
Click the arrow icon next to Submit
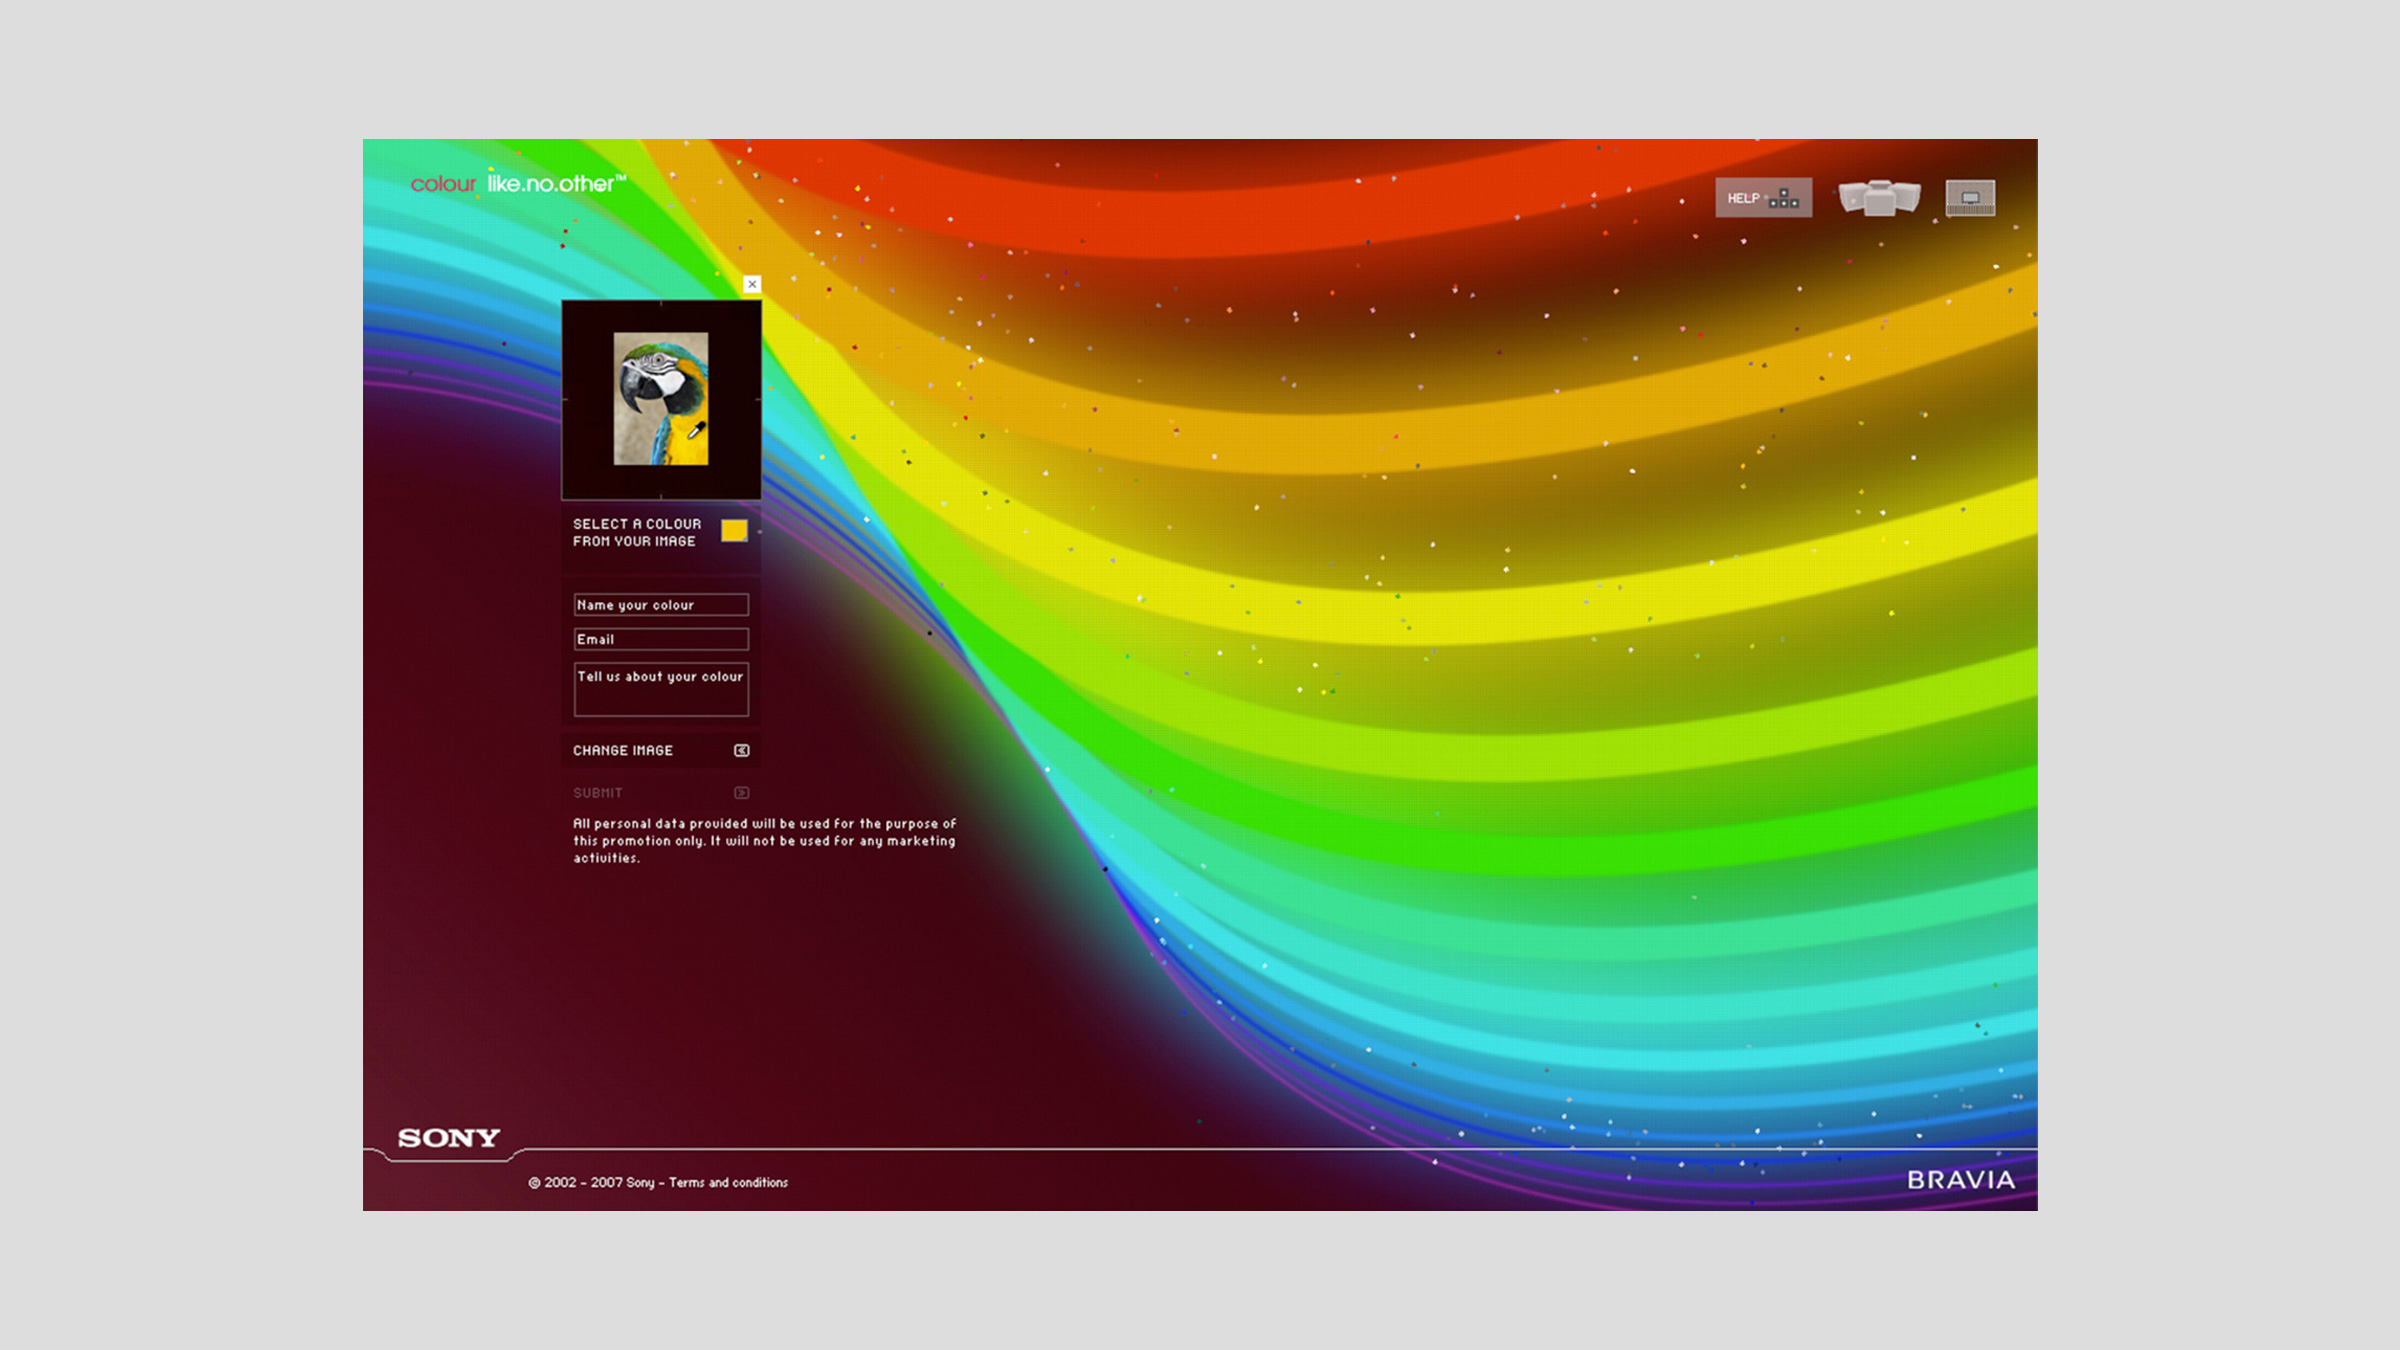pyautogui.click(x=741, y=793)
